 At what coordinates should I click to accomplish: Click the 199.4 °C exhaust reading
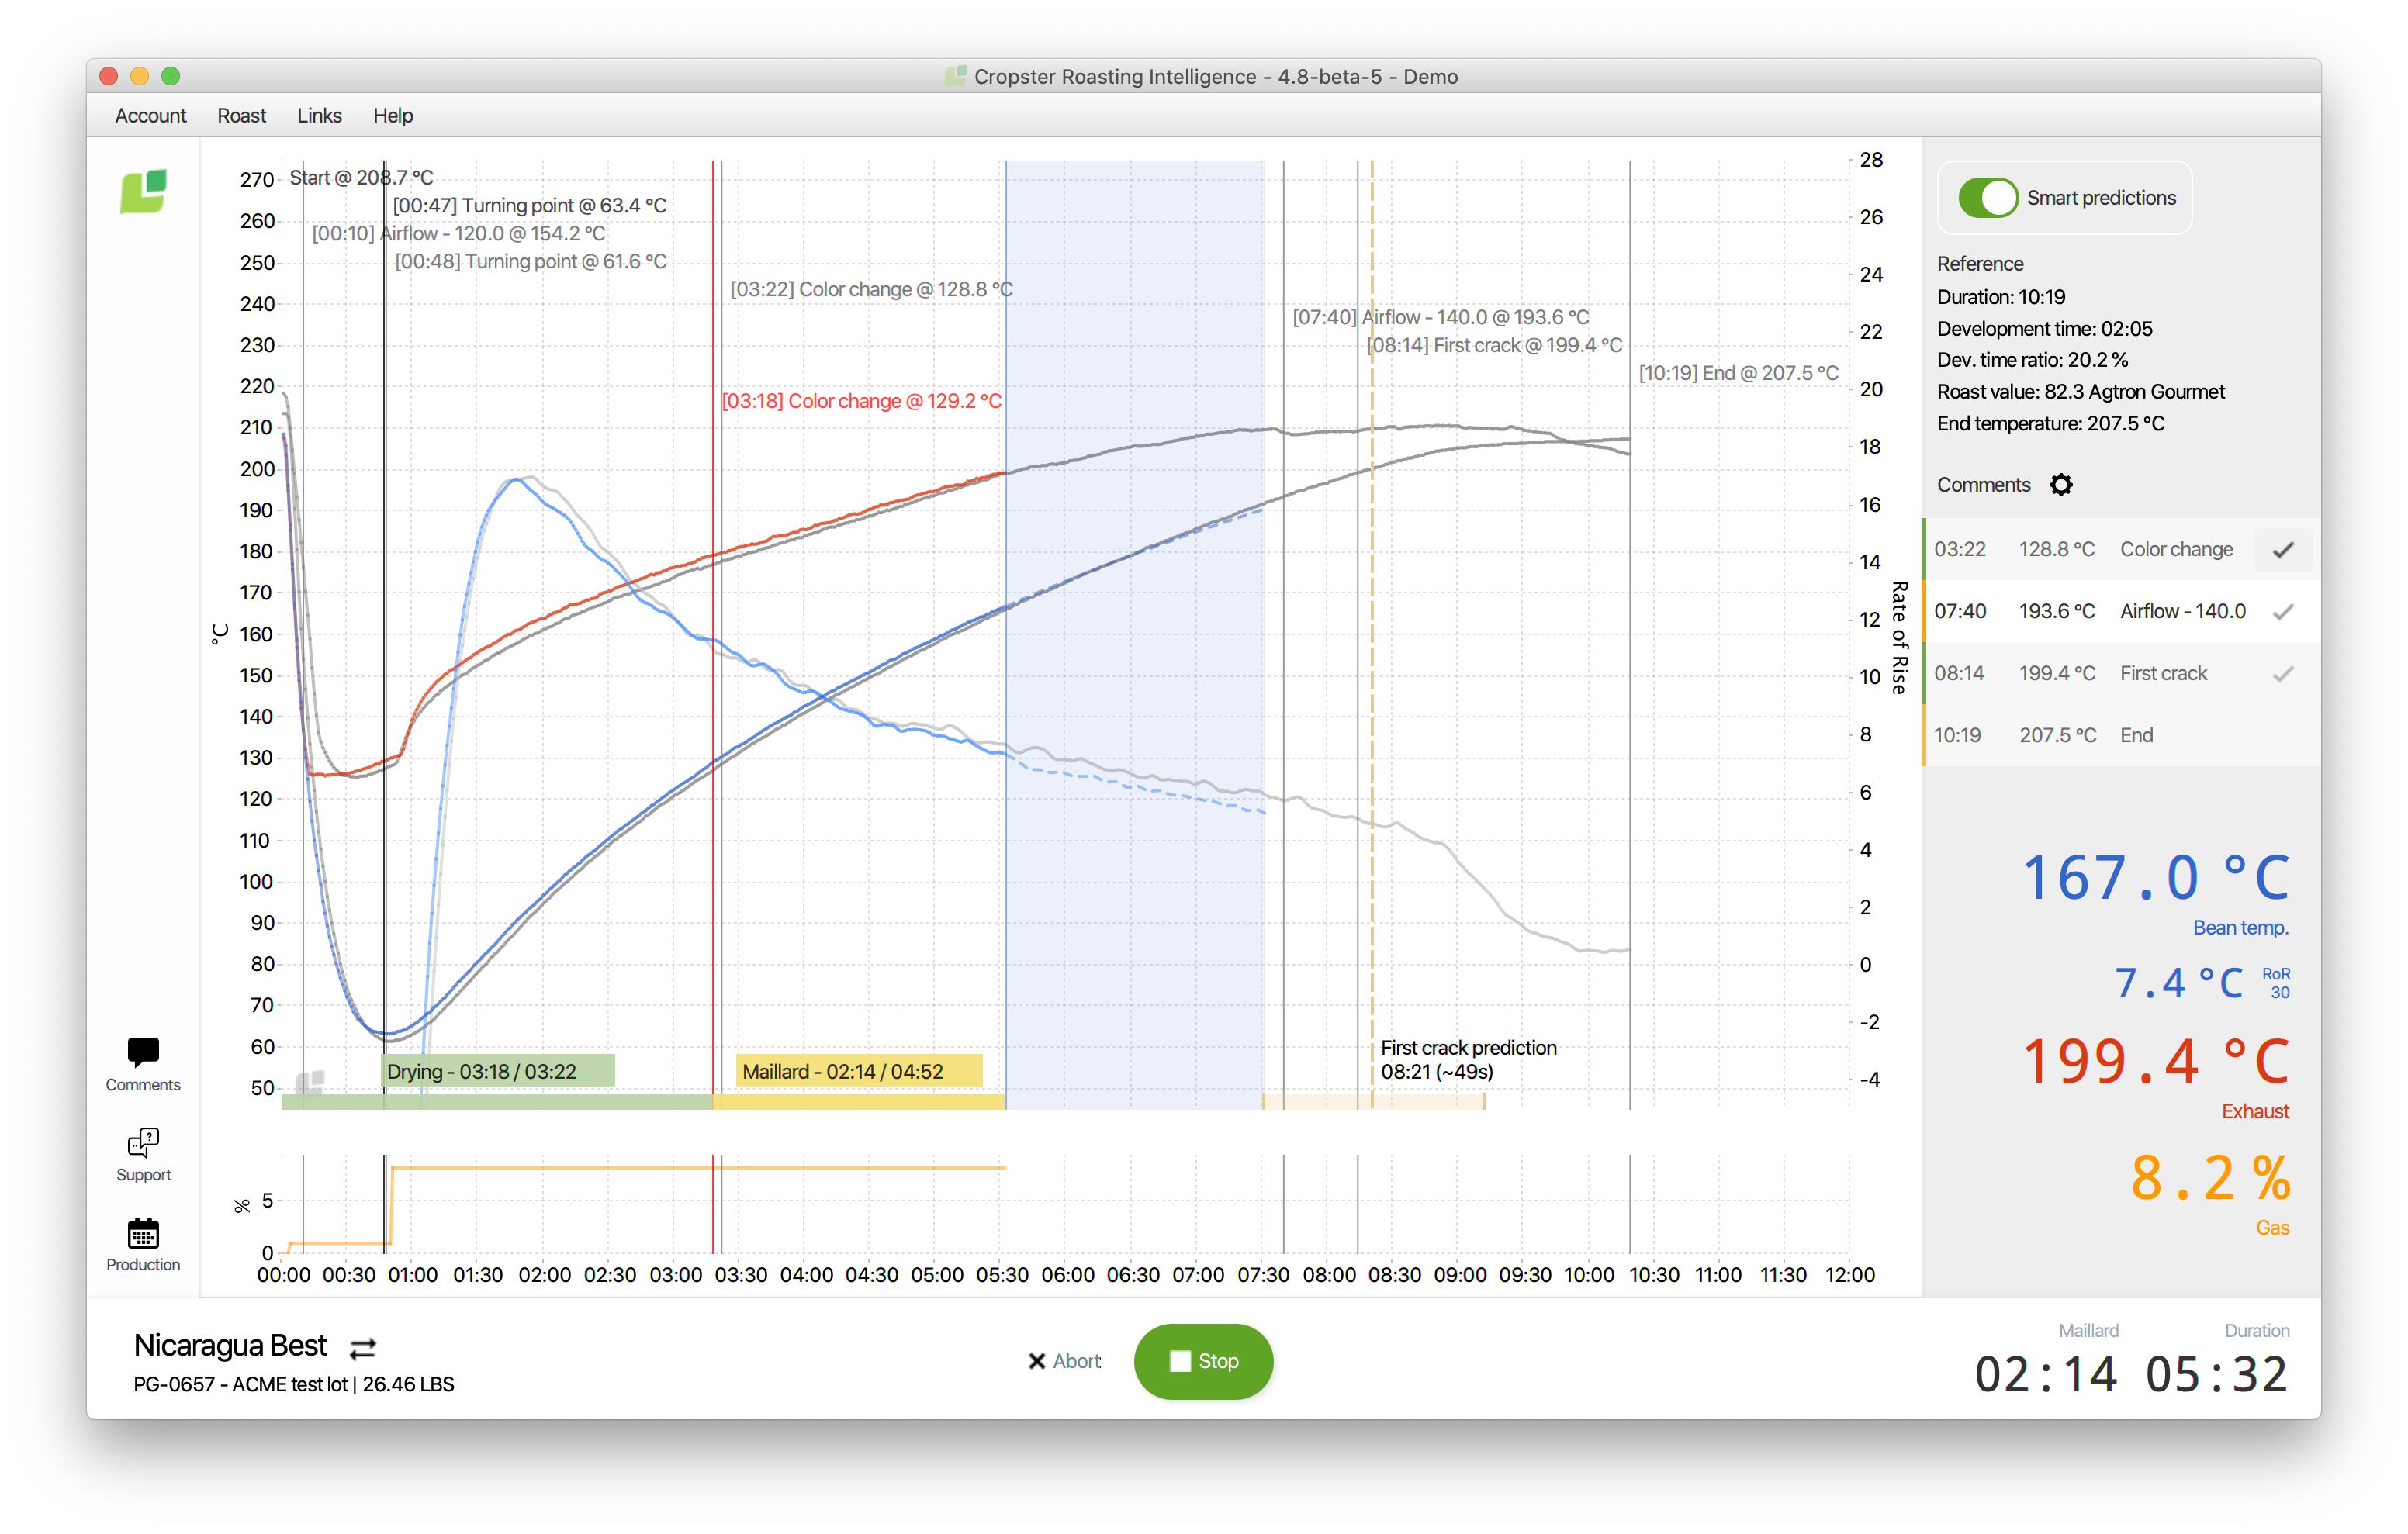(x=2155, y=1061)
